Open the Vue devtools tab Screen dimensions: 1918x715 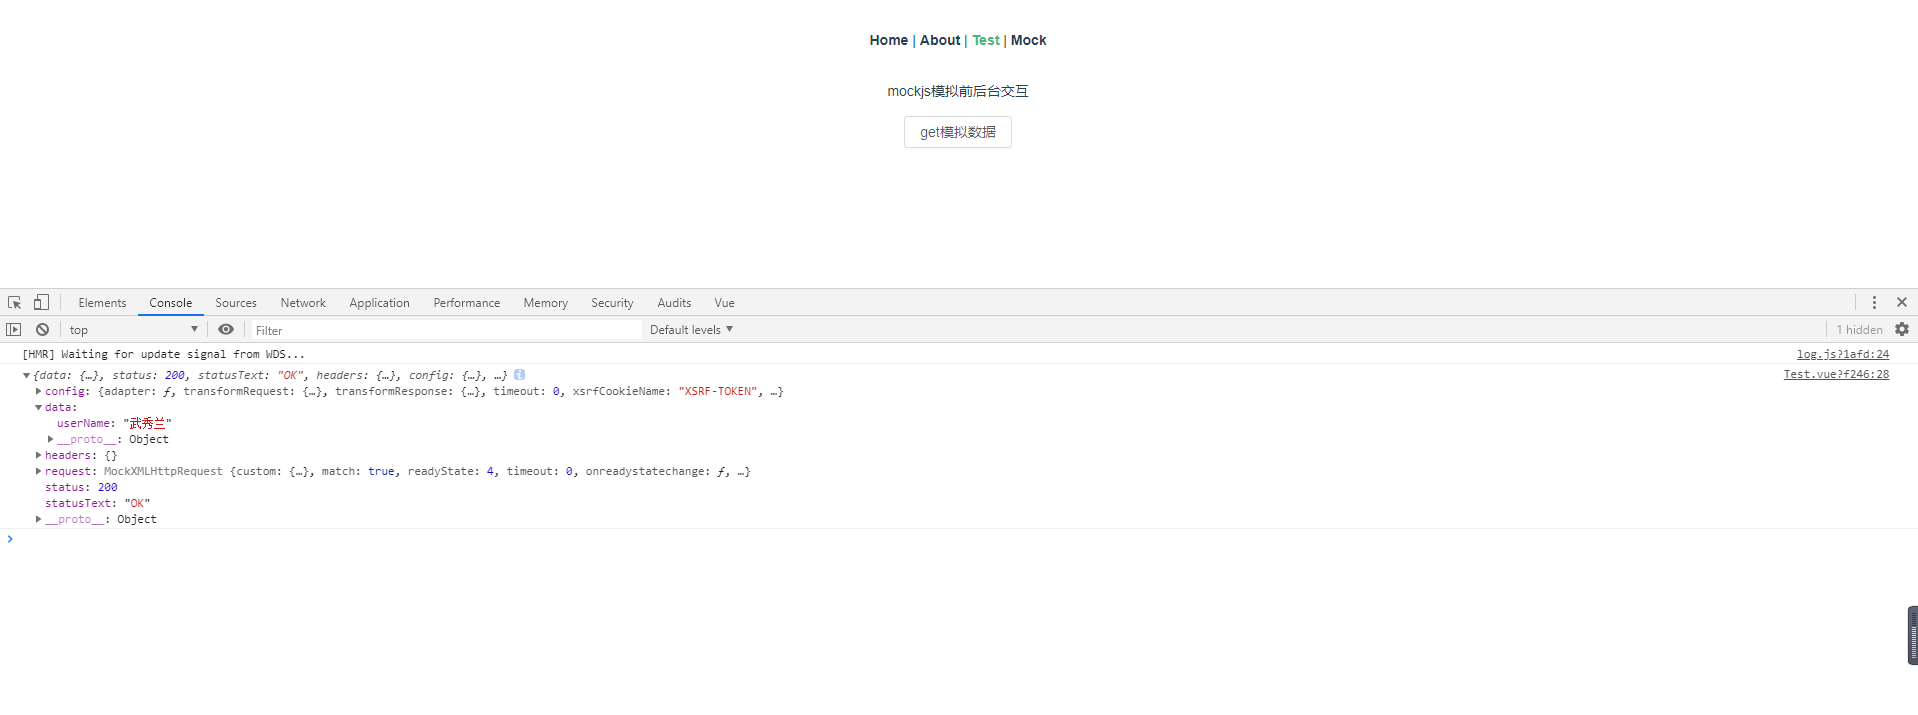(x=724, y=302)
